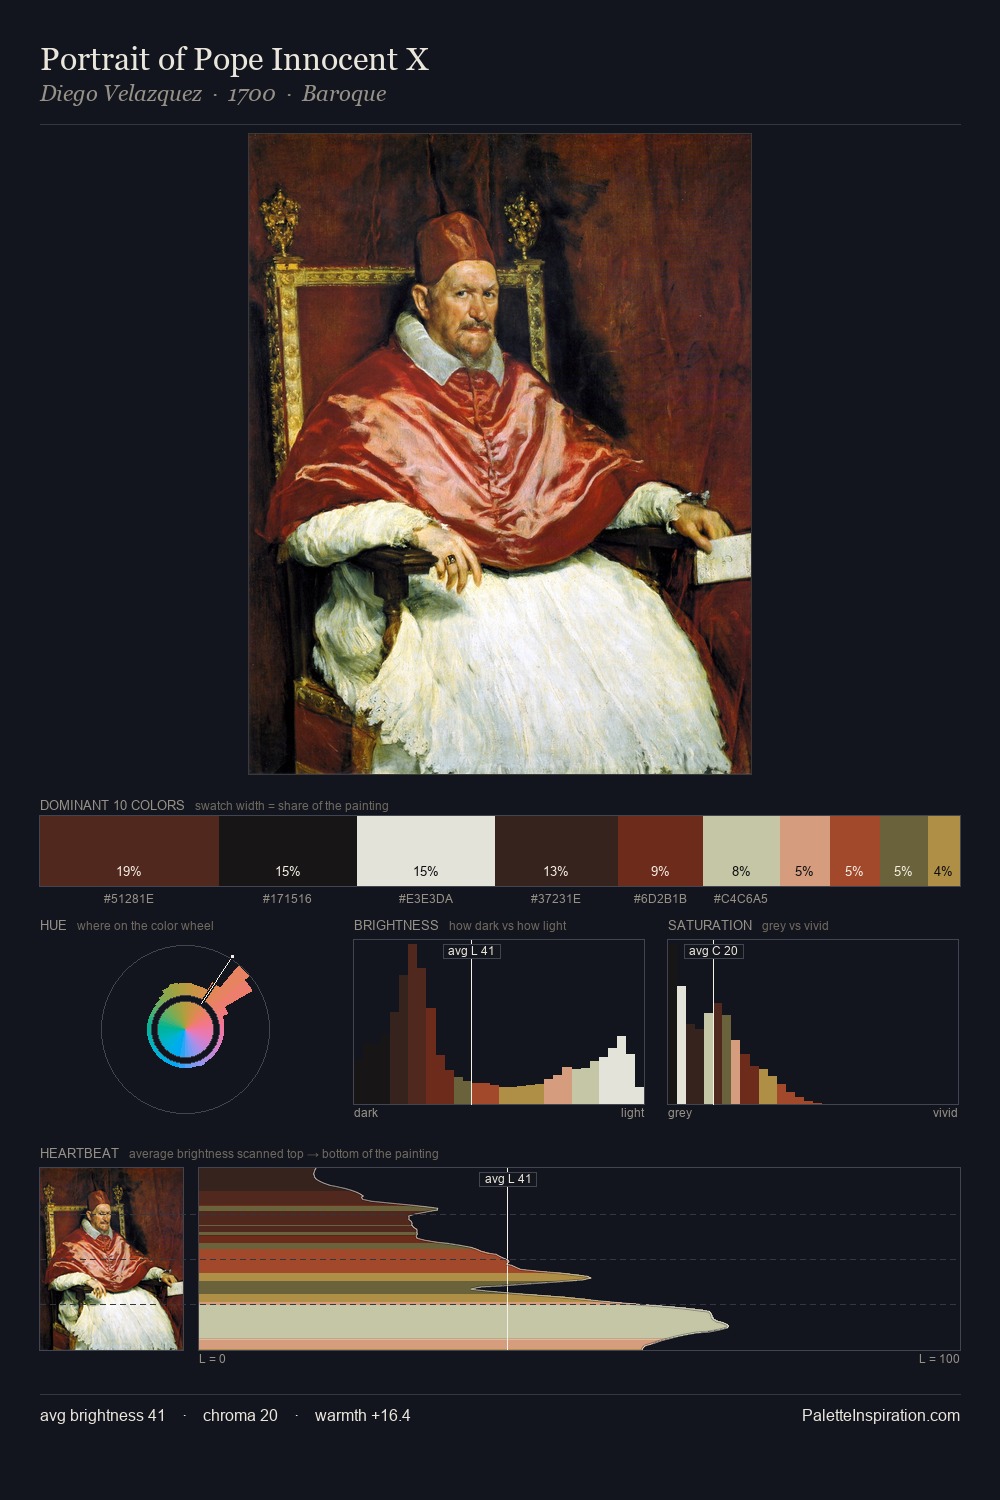Pick the 8% pale sage swatch
Viewport: 1000px width, 1500px height.
coord(741,851)
